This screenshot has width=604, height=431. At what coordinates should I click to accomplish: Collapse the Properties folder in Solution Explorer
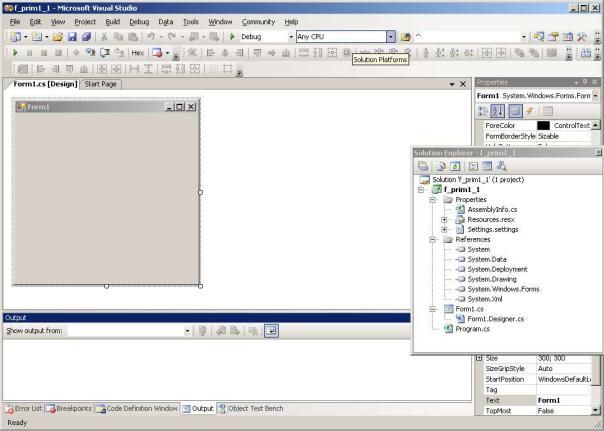pyautogui.click(x=432, y=200)
